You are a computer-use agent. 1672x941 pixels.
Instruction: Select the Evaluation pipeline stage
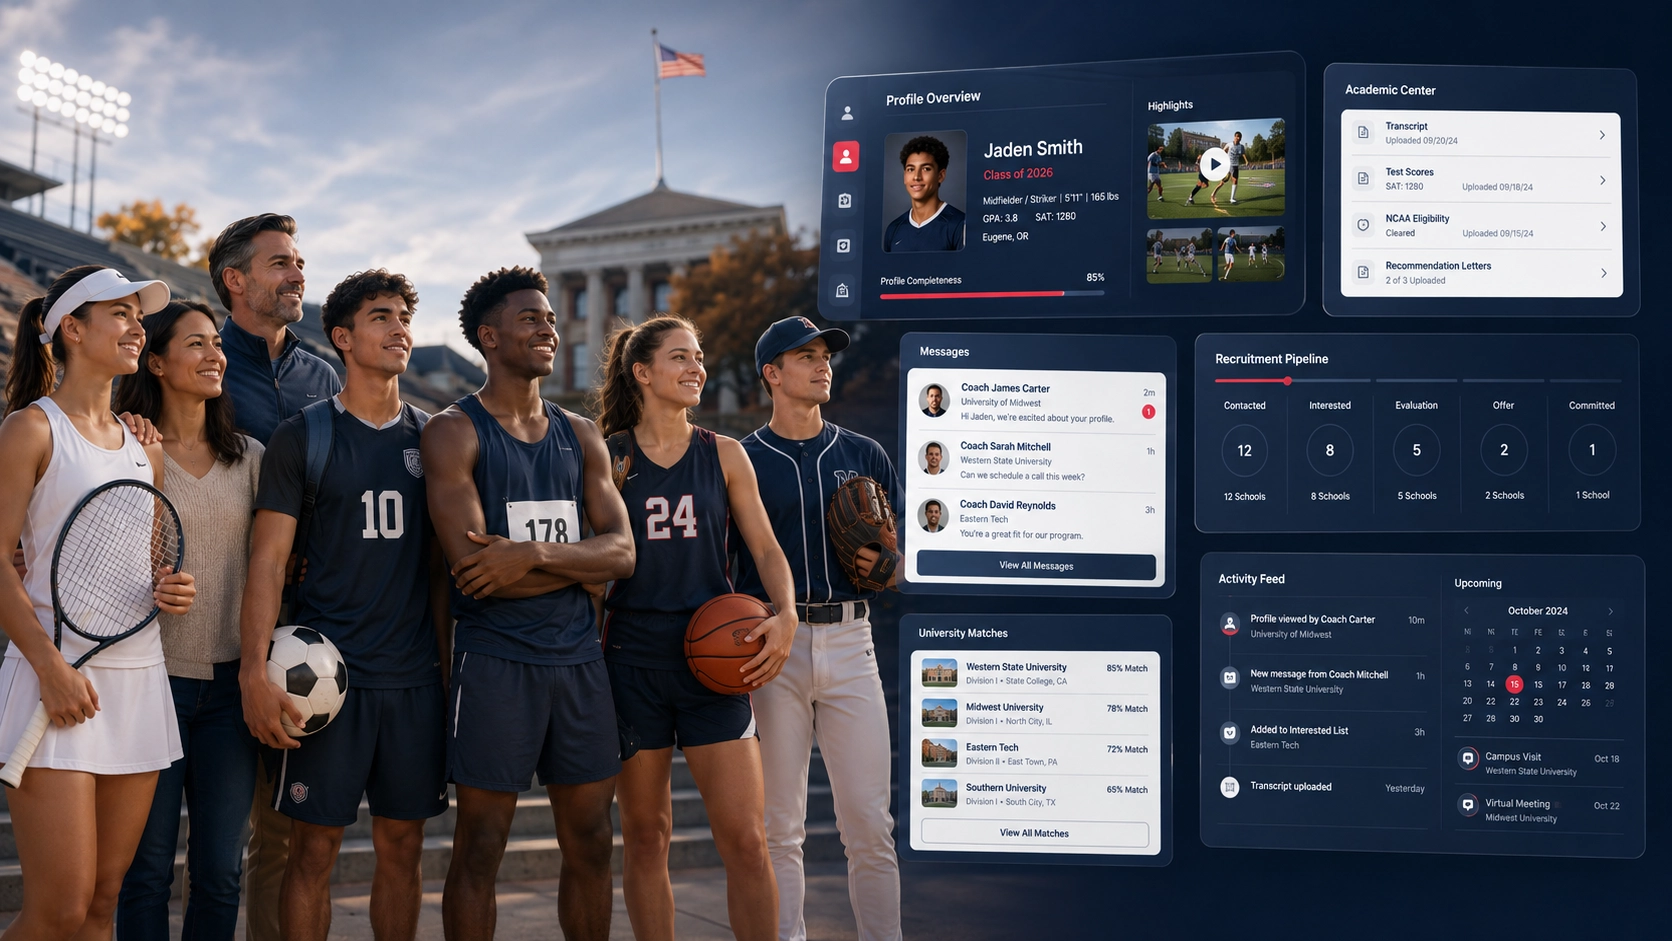pyautogui.click(x=1417, y=406)
